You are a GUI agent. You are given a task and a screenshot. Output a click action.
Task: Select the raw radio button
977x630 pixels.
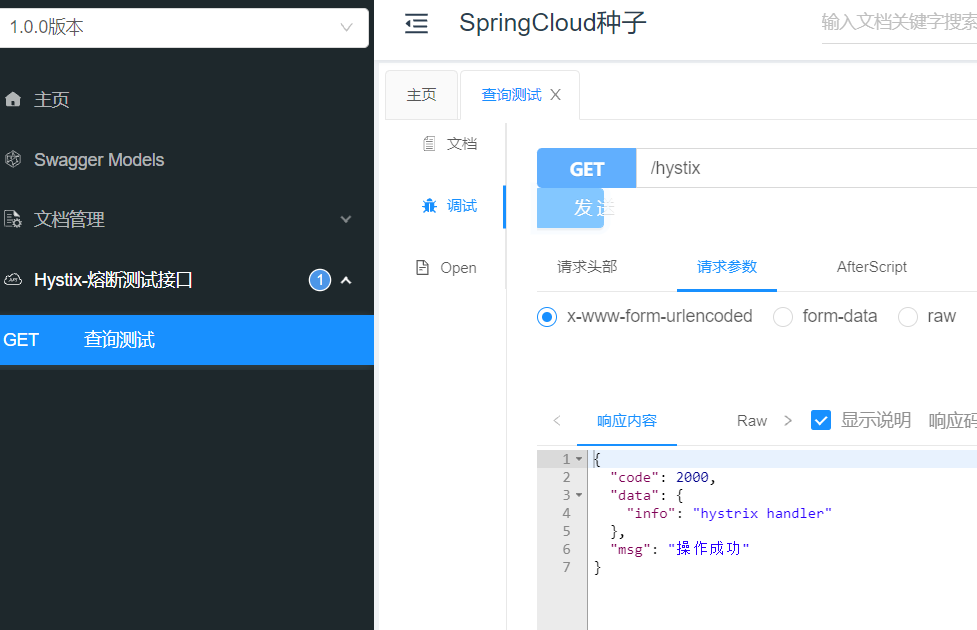coord(907,317)
